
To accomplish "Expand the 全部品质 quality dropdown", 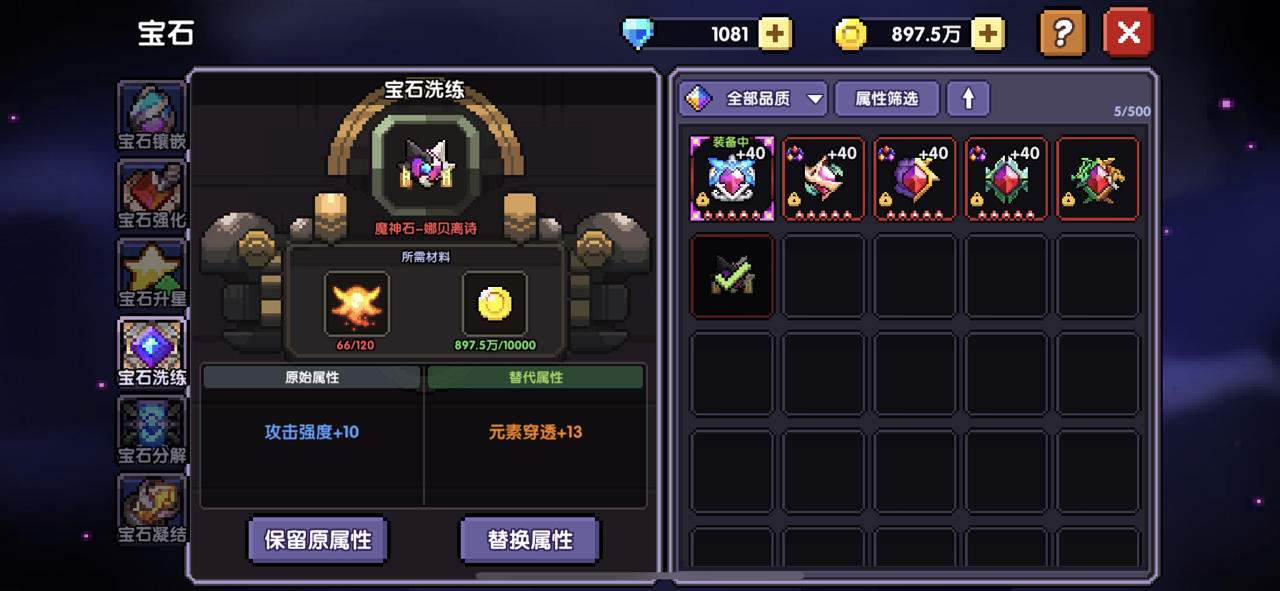I will click(x=754, y=98).
